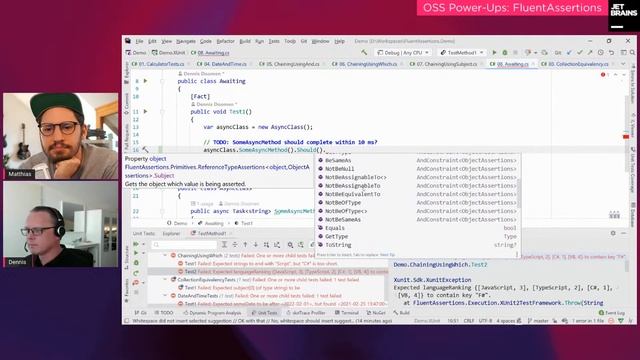Go to previous failed test up arrow

click(245, 244)
